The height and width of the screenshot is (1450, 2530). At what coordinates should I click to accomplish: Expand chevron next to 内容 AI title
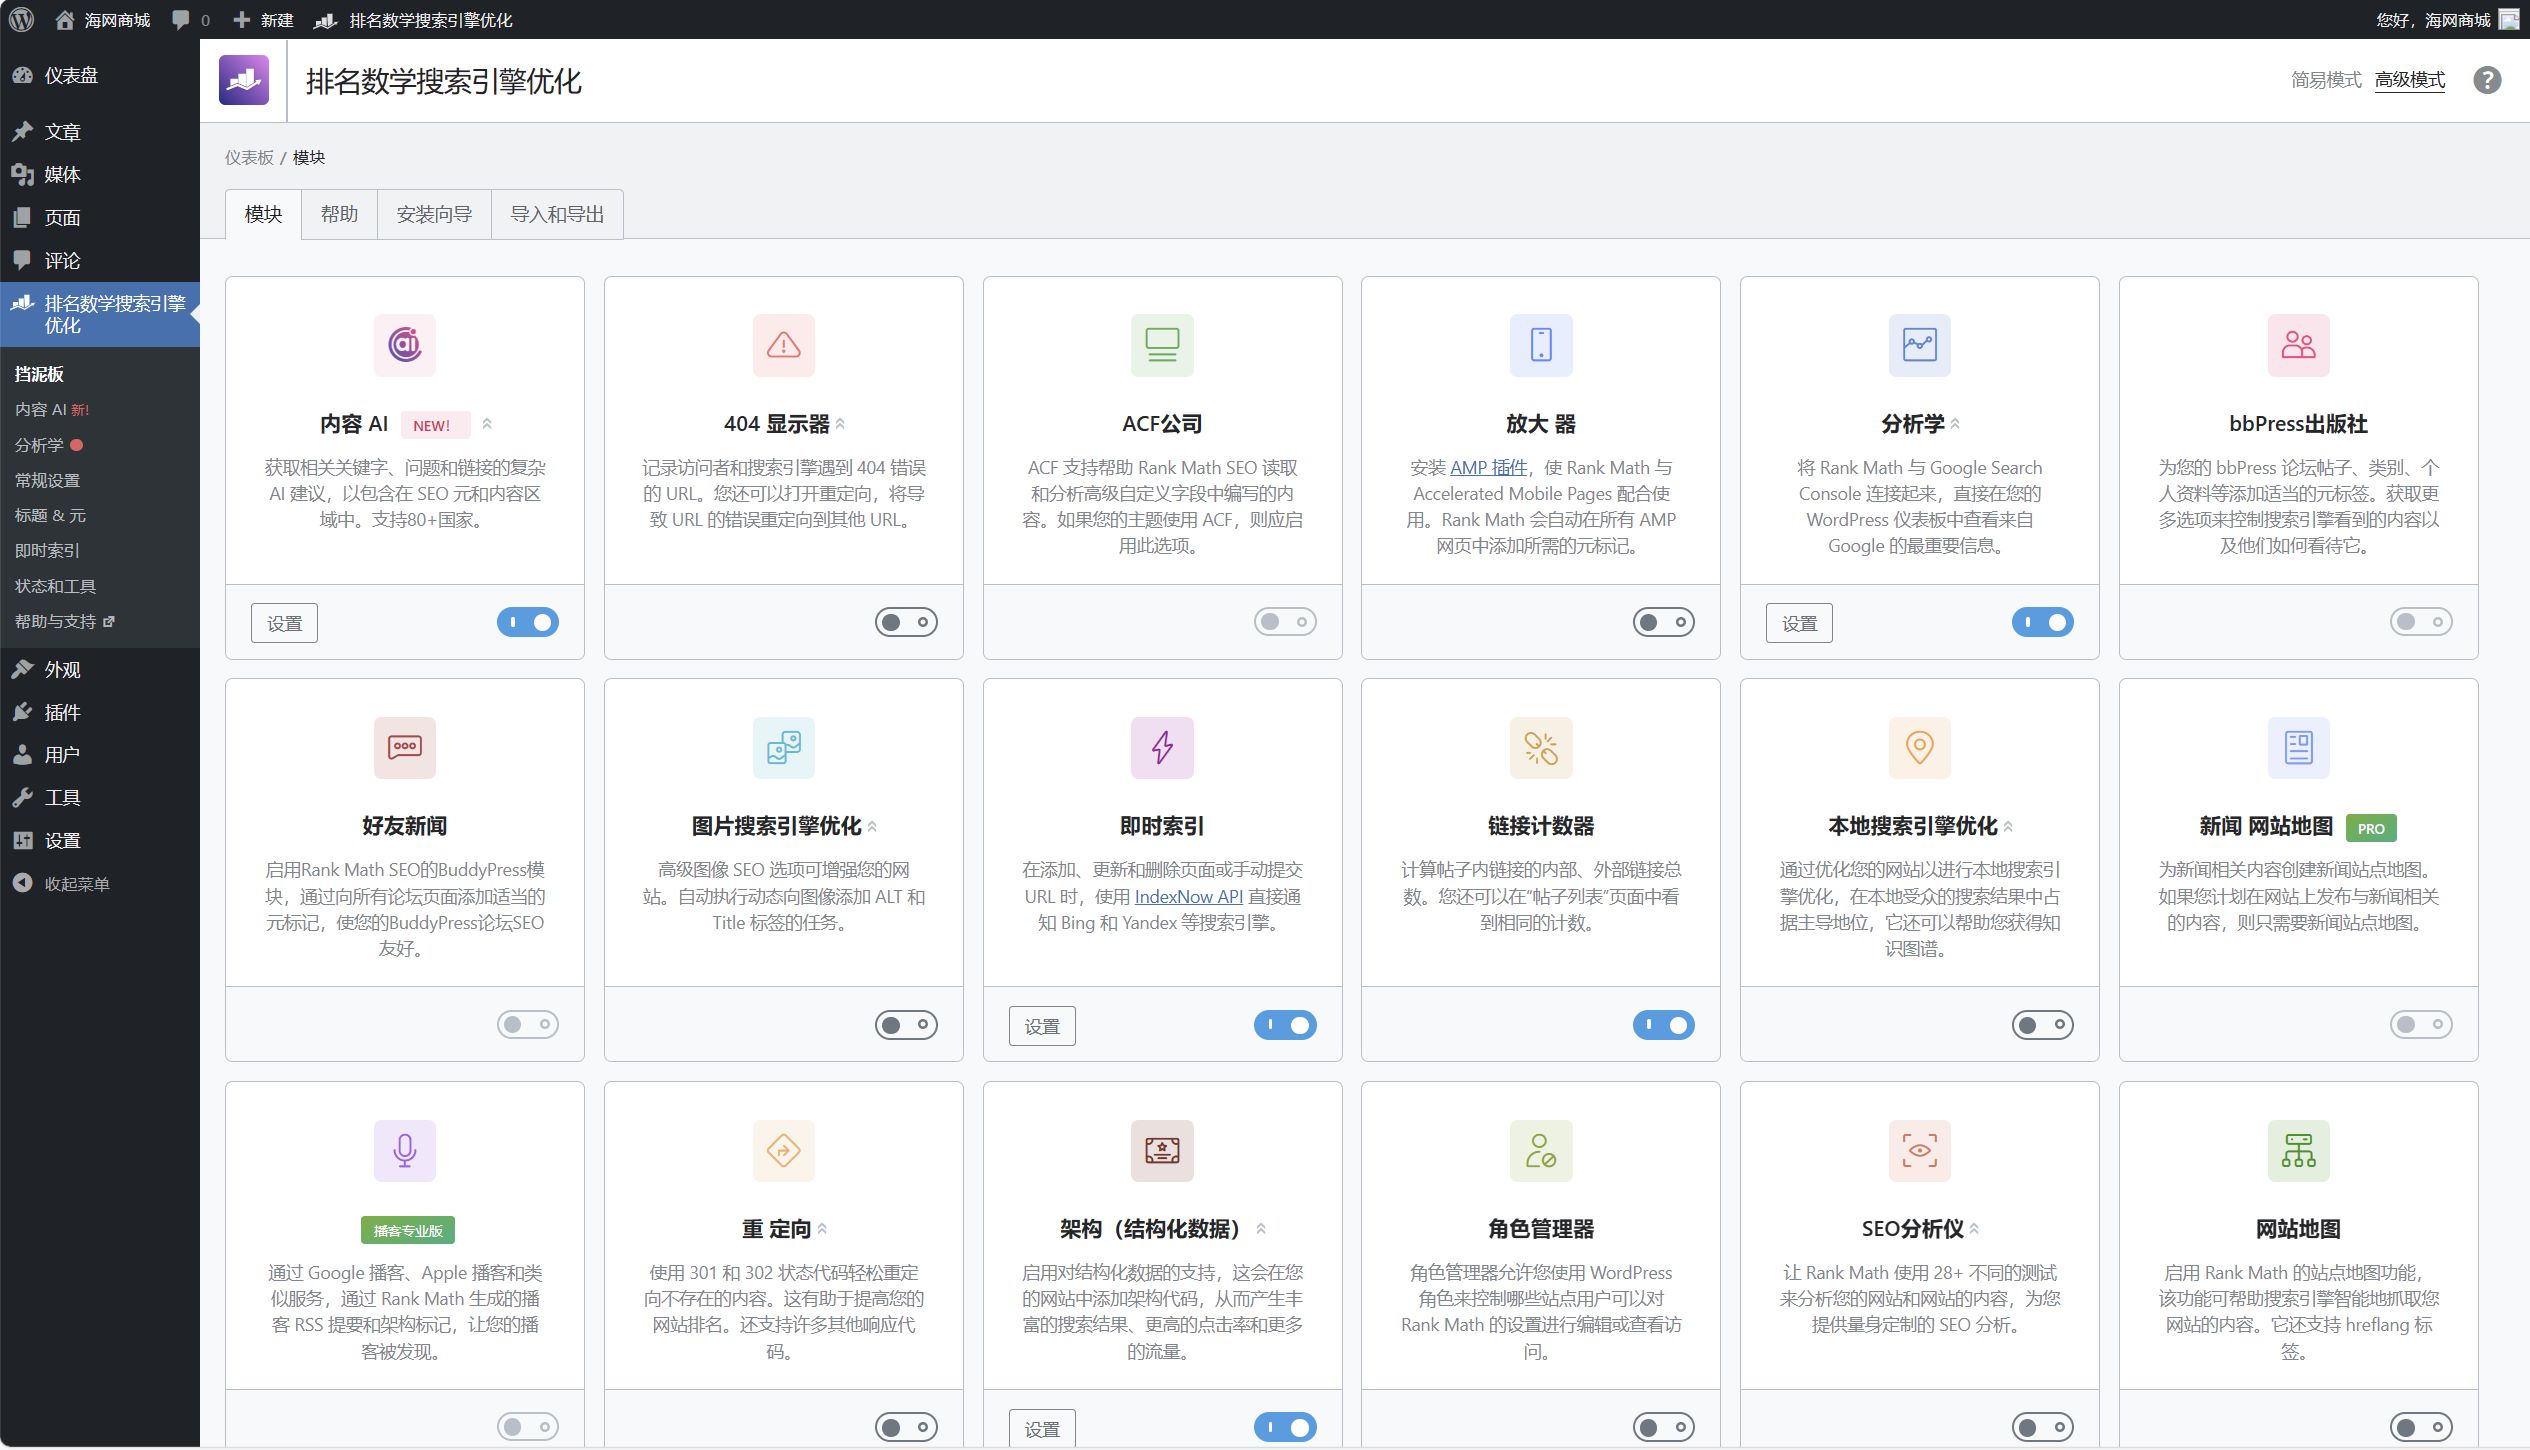(x=487, y=424)
